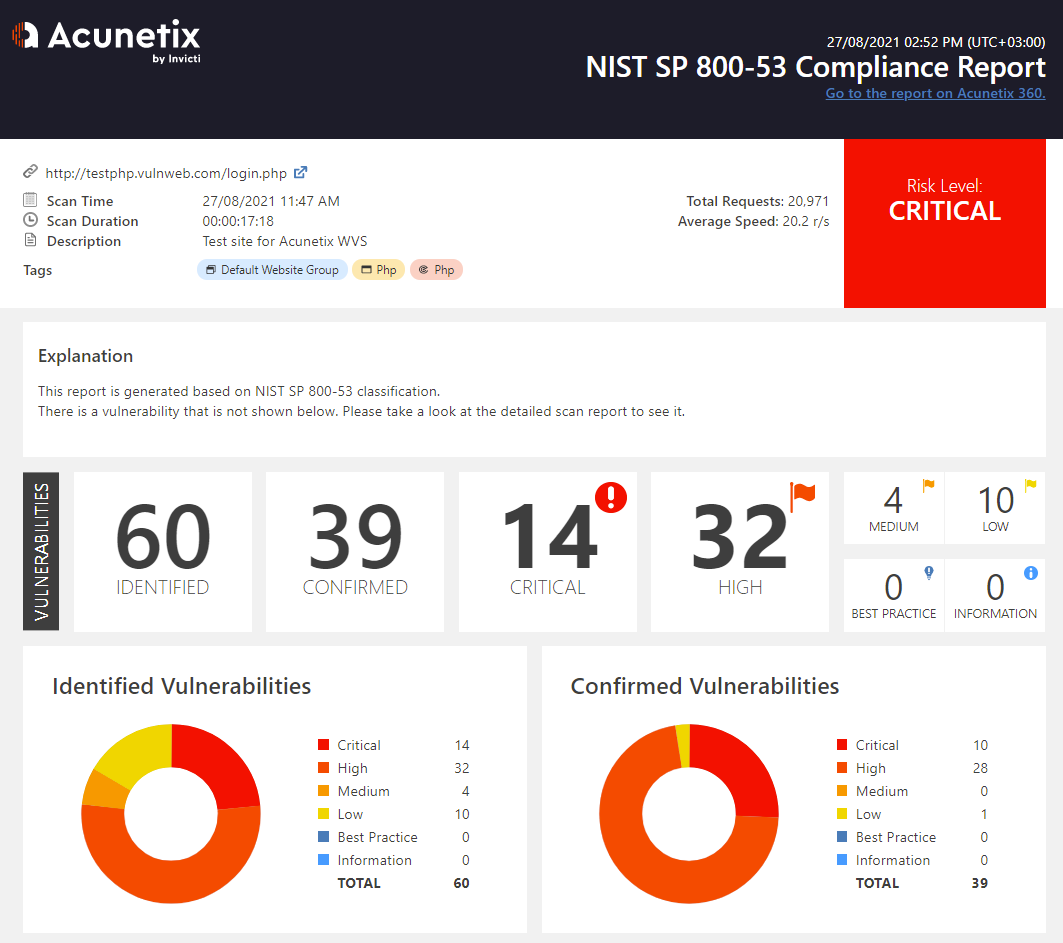1063x943 pixels.
Task: Select the yellow Php tag
Action: coord(378,270)
